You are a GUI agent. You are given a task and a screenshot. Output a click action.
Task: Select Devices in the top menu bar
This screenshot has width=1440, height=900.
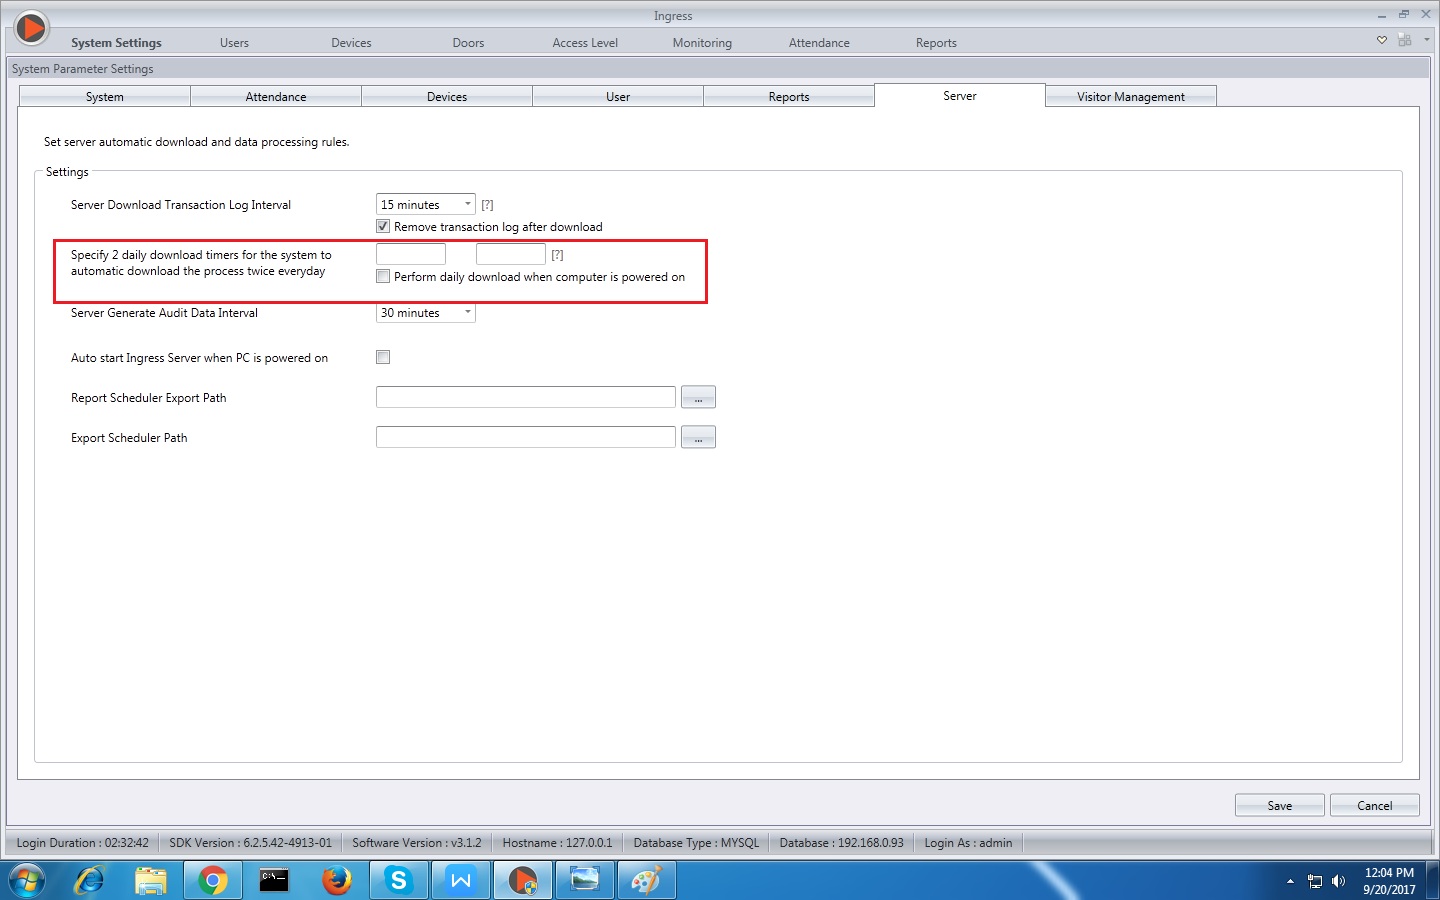coord(351,43)
